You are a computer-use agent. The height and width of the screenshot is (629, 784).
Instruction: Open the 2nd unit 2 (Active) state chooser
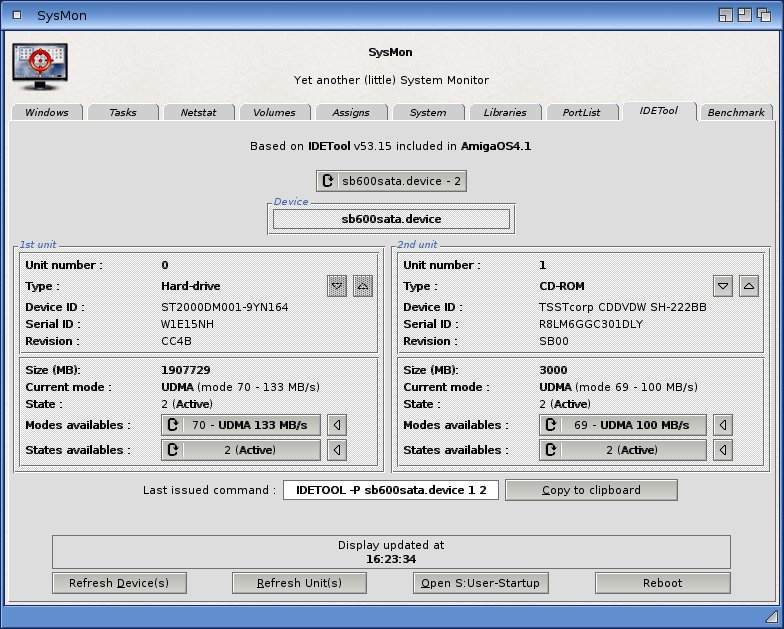pos(623,450)
